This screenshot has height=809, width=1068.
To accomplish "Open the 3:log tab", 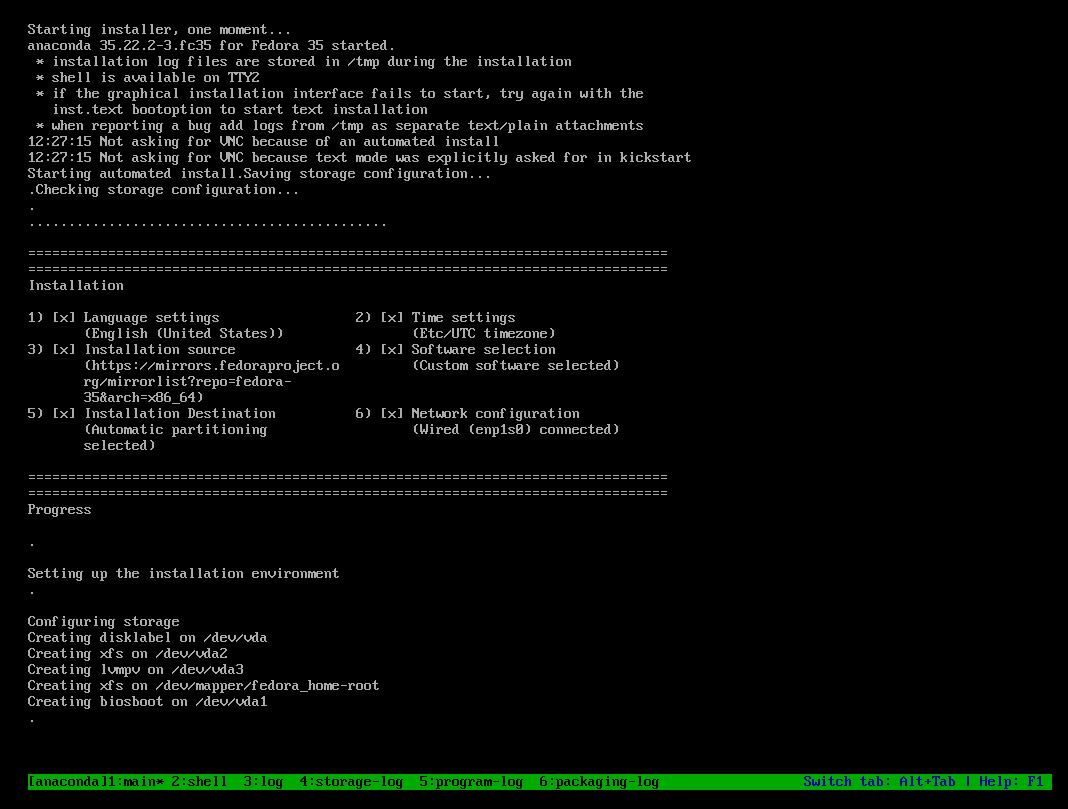I will tap(263, 782).
